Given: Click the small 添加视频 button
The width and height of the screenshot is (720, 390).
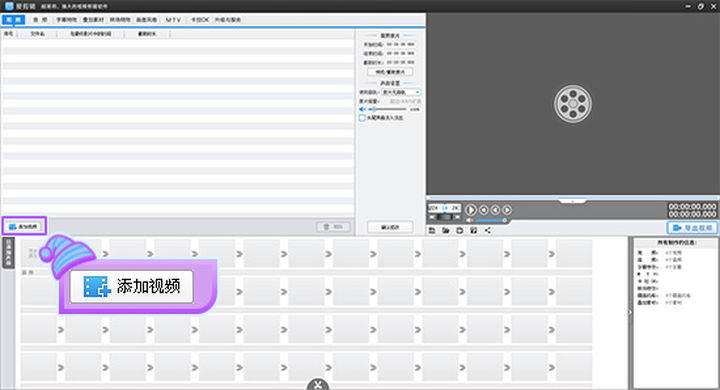Looking at the screenshot, I should (24, 226).
